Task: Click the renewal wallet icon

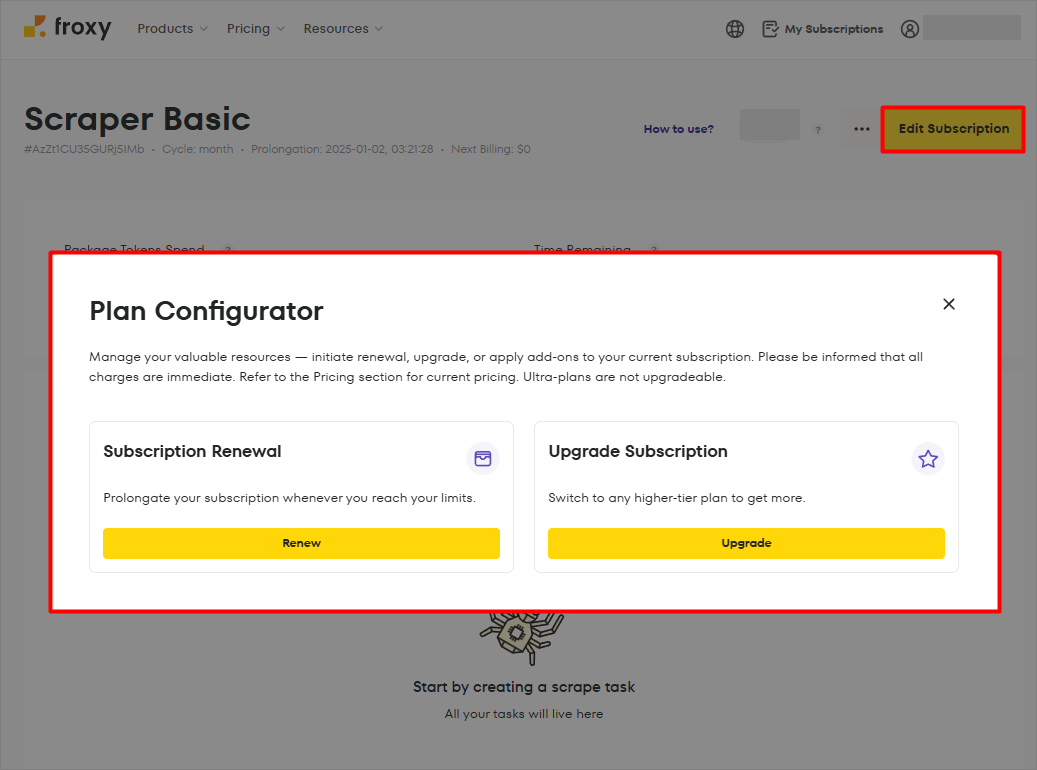Action: click(483, 458)
